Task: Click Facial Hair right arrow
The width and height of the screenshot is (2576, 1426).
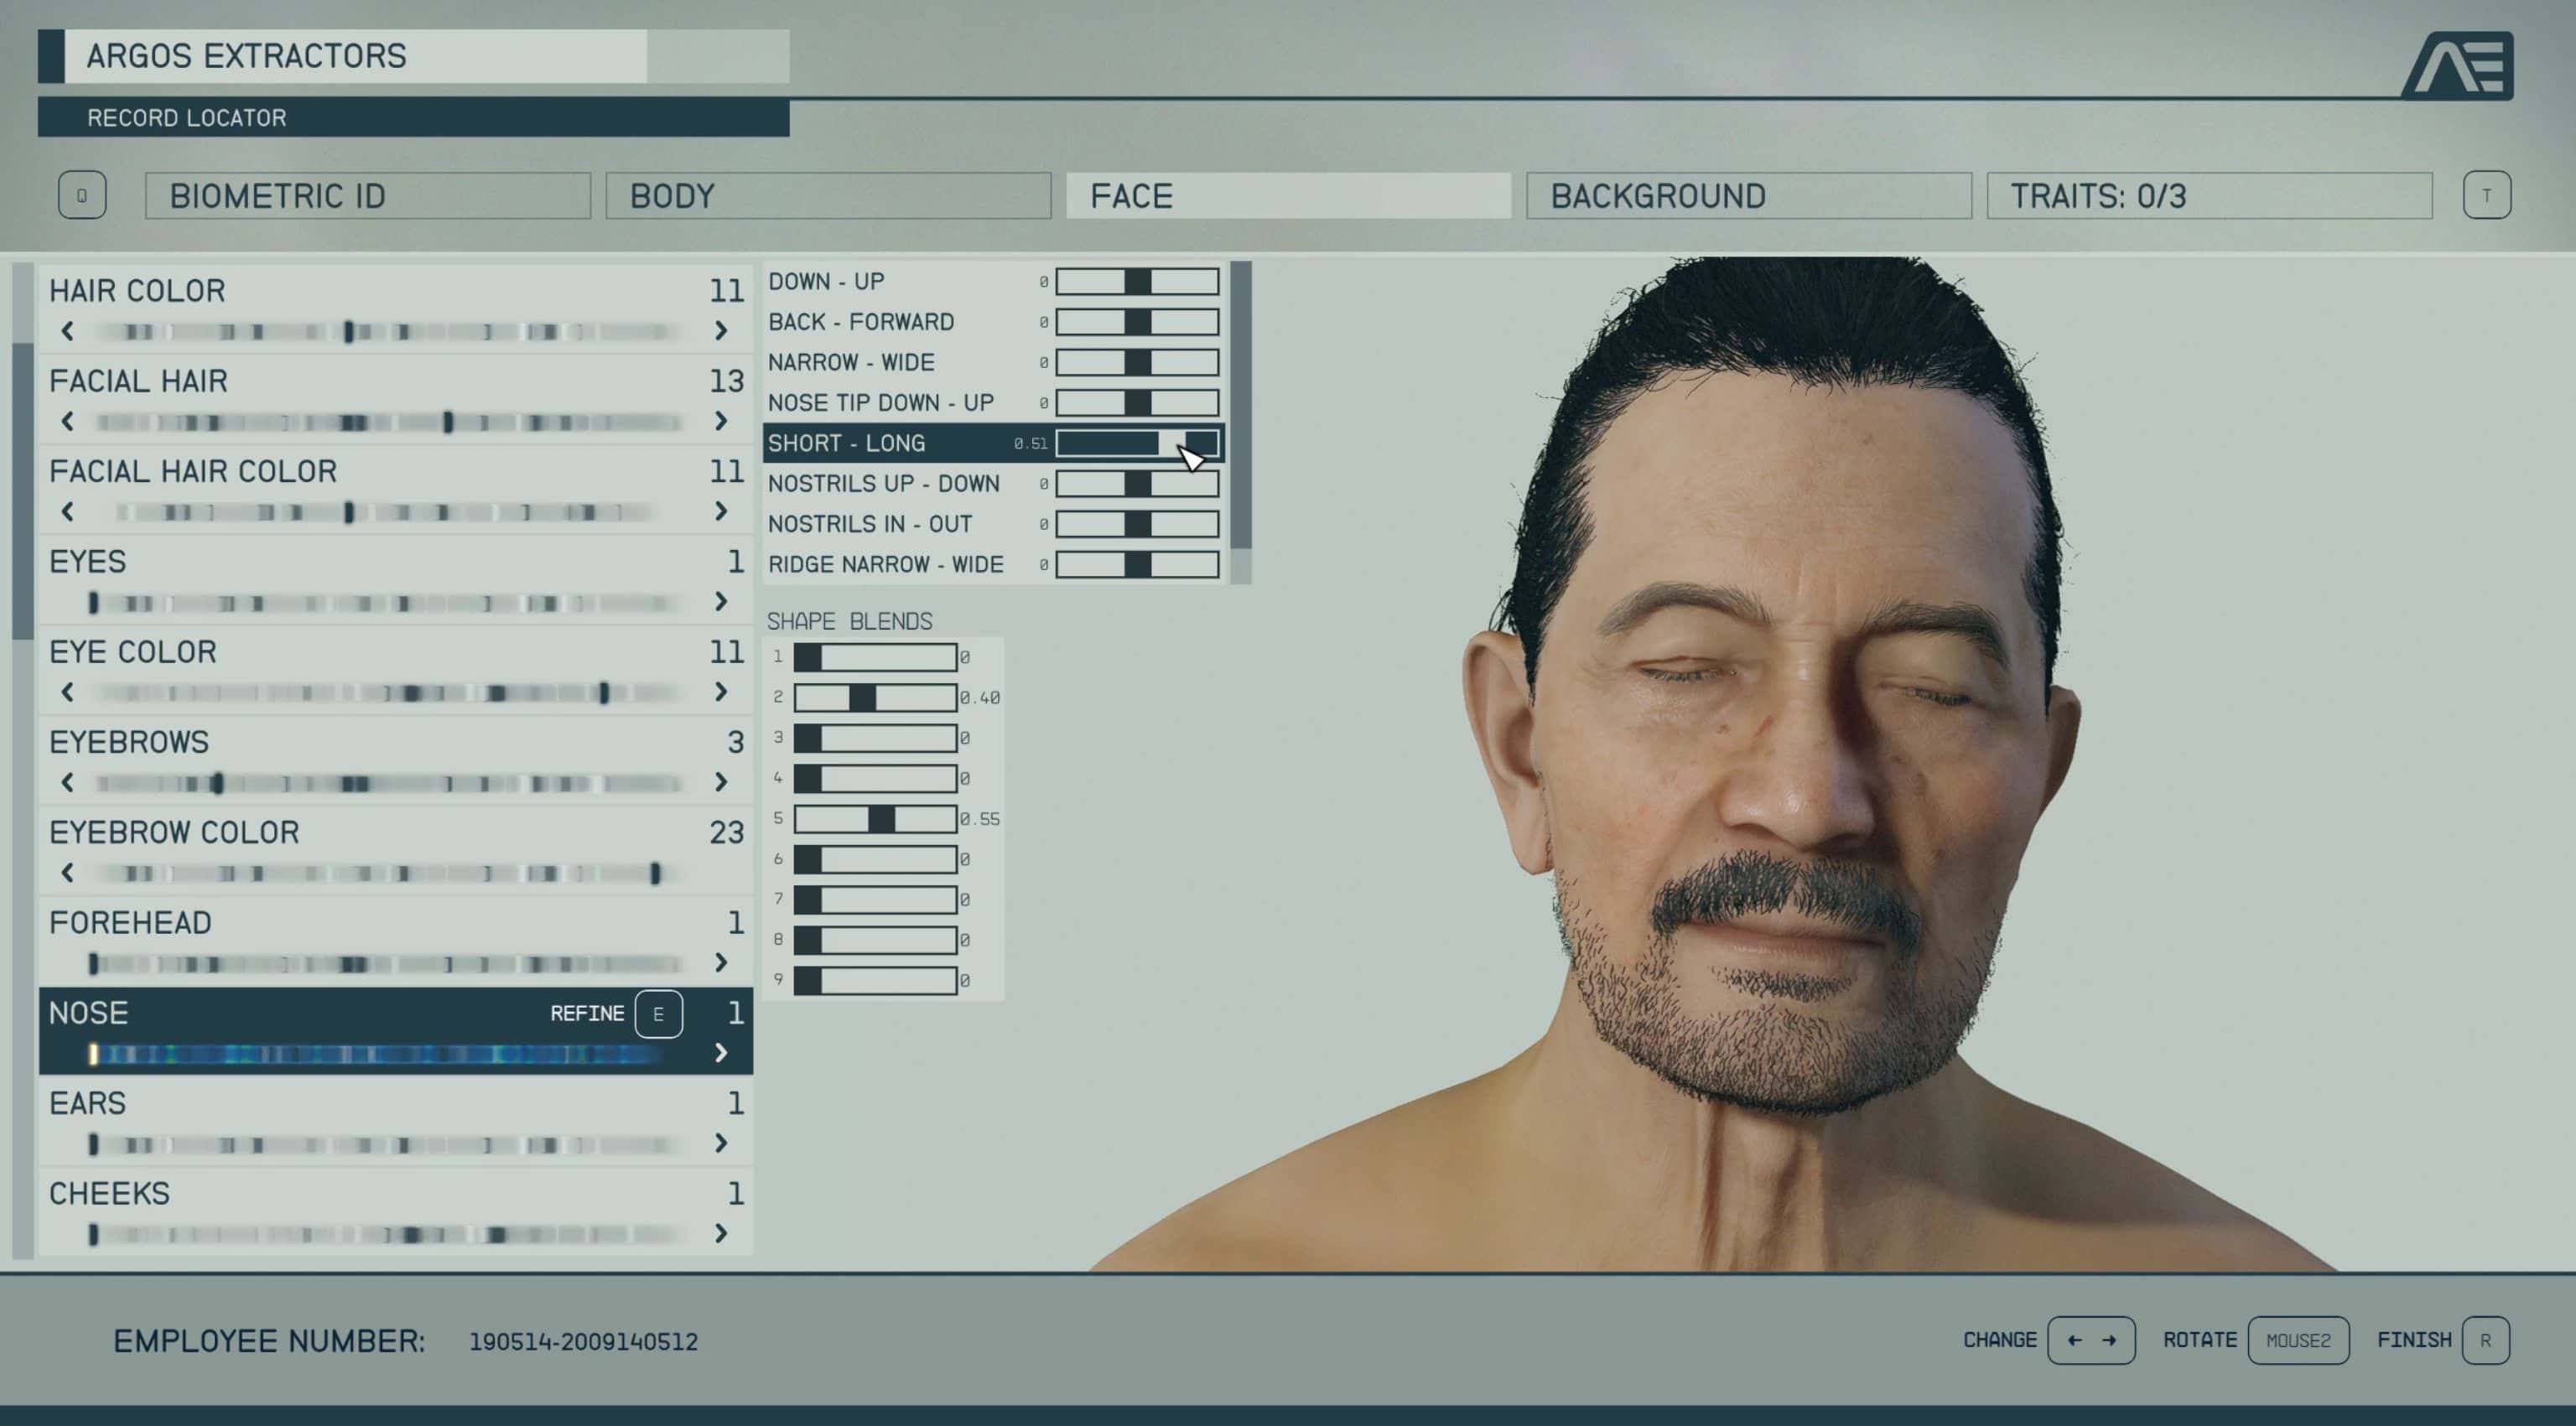Action: pyautogui.click(x=721, y=421)
